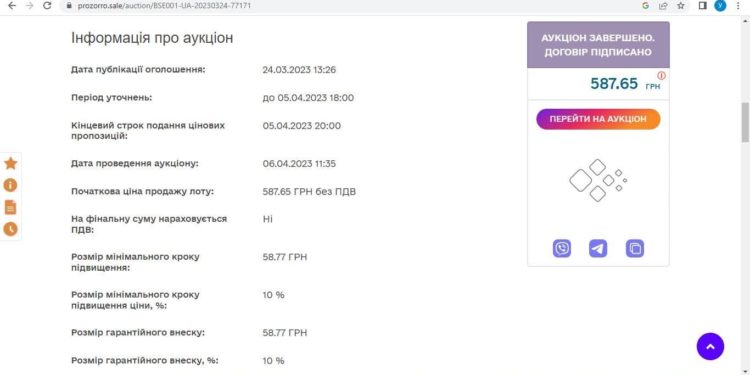Click label Розмір гарантійного внеску:

(x=138, y=332)
